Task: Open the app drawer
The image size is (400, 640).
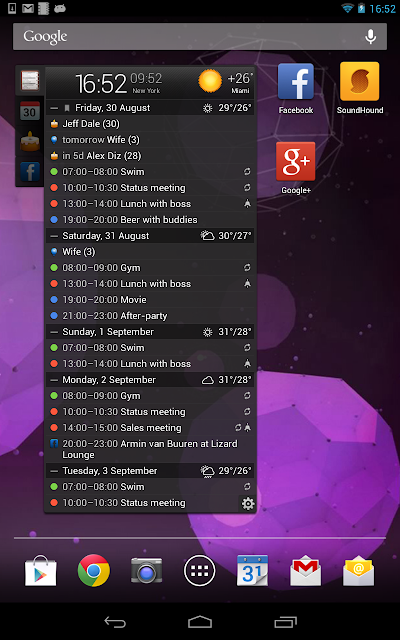Action: pyautogui.click(x=200, y=571)
